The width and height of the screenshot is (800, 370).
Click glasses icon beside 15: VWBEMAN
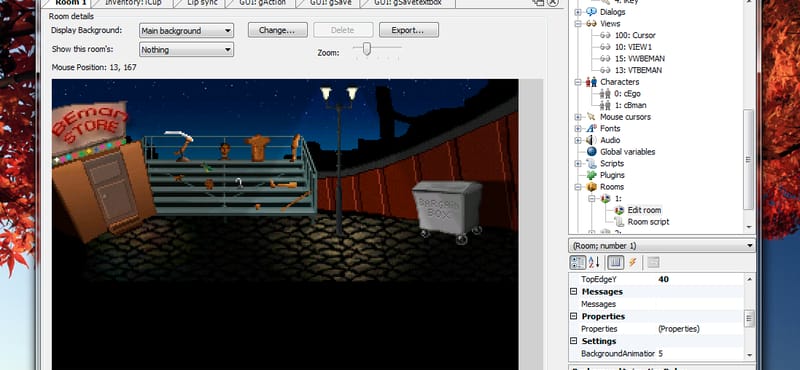[x=605, y=59]
